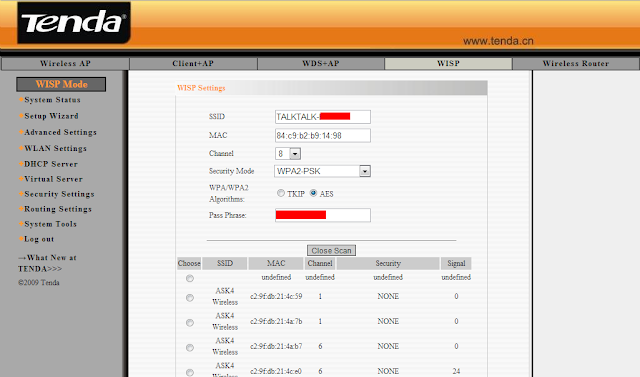
Task: Open the Client+AP tab
Action: [193, 64]
